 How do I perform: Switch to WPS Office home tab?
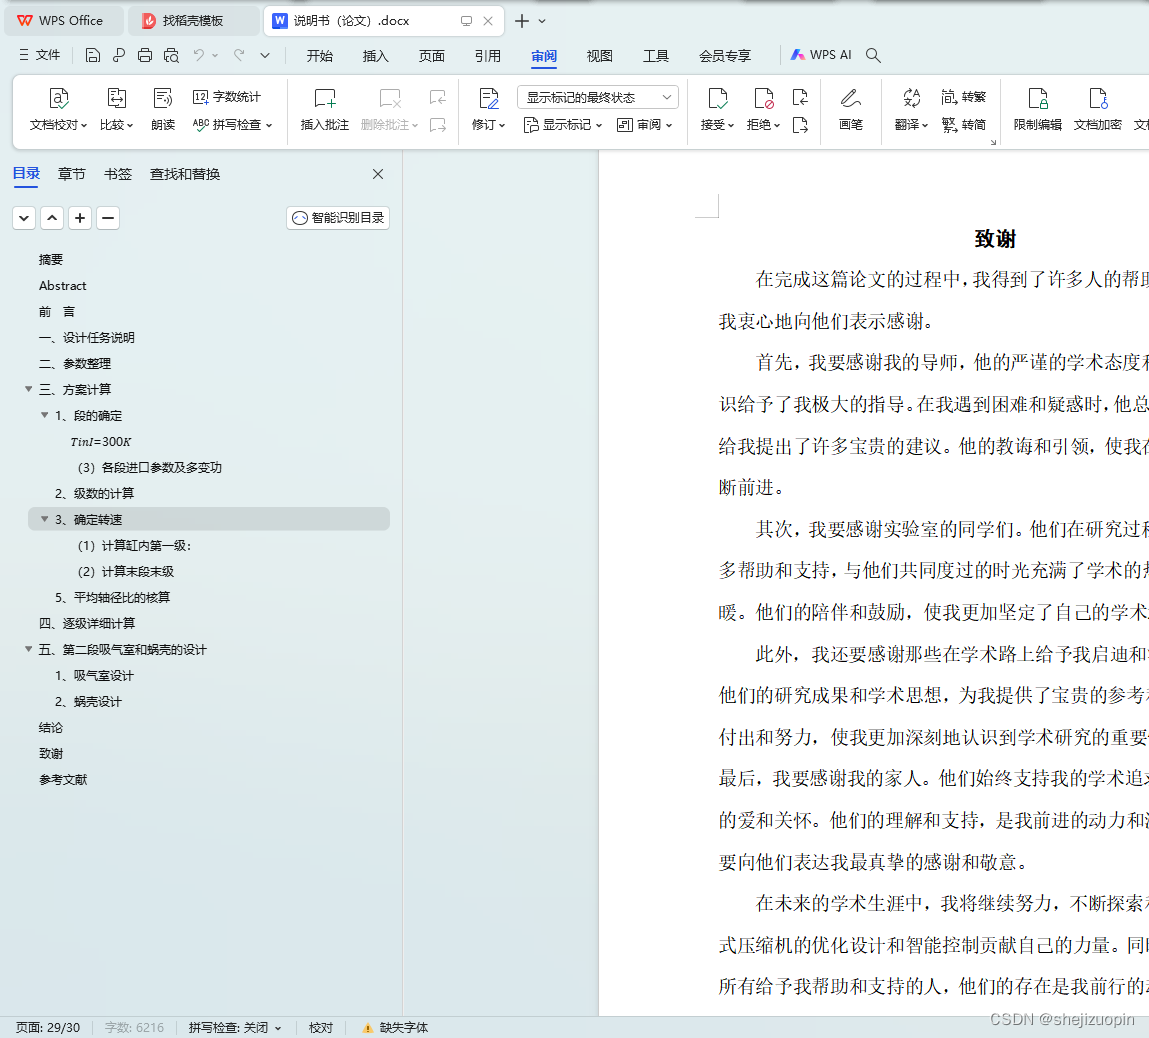(x=63, y=21)
